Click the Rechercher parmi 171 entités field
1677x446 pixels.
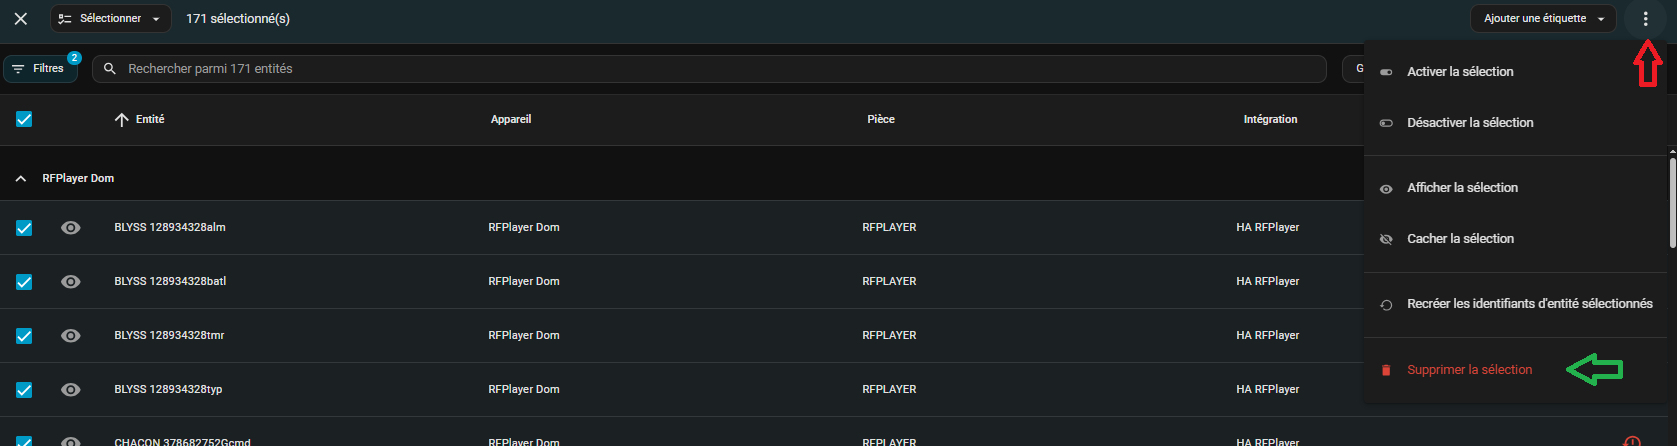(x=700, y=69)
